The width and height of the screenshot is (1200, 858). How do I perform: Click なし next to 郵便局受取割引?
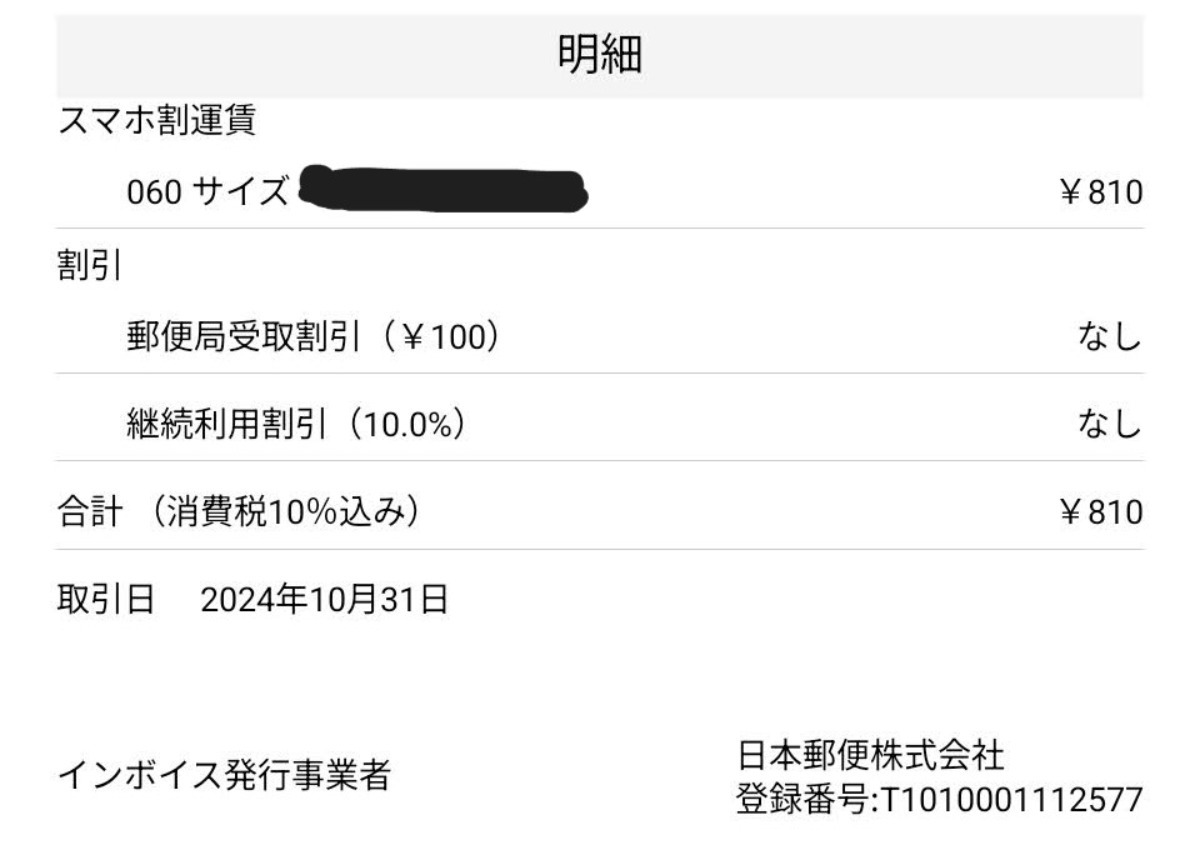[x=1110, y=339]
